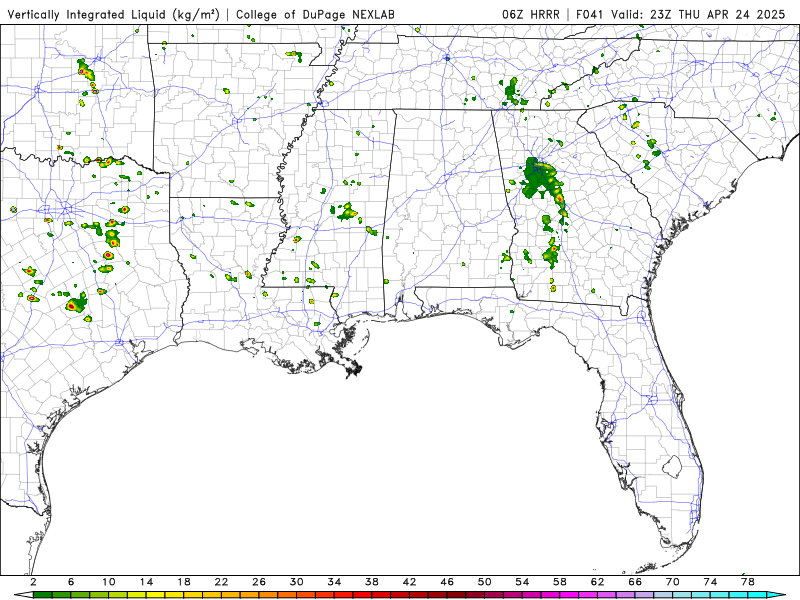Image resolution: width=800 pixels, height=600 pixels.
Task: Select the color scale label '66'
Action: pyautogui.click(x=635, y=582)
